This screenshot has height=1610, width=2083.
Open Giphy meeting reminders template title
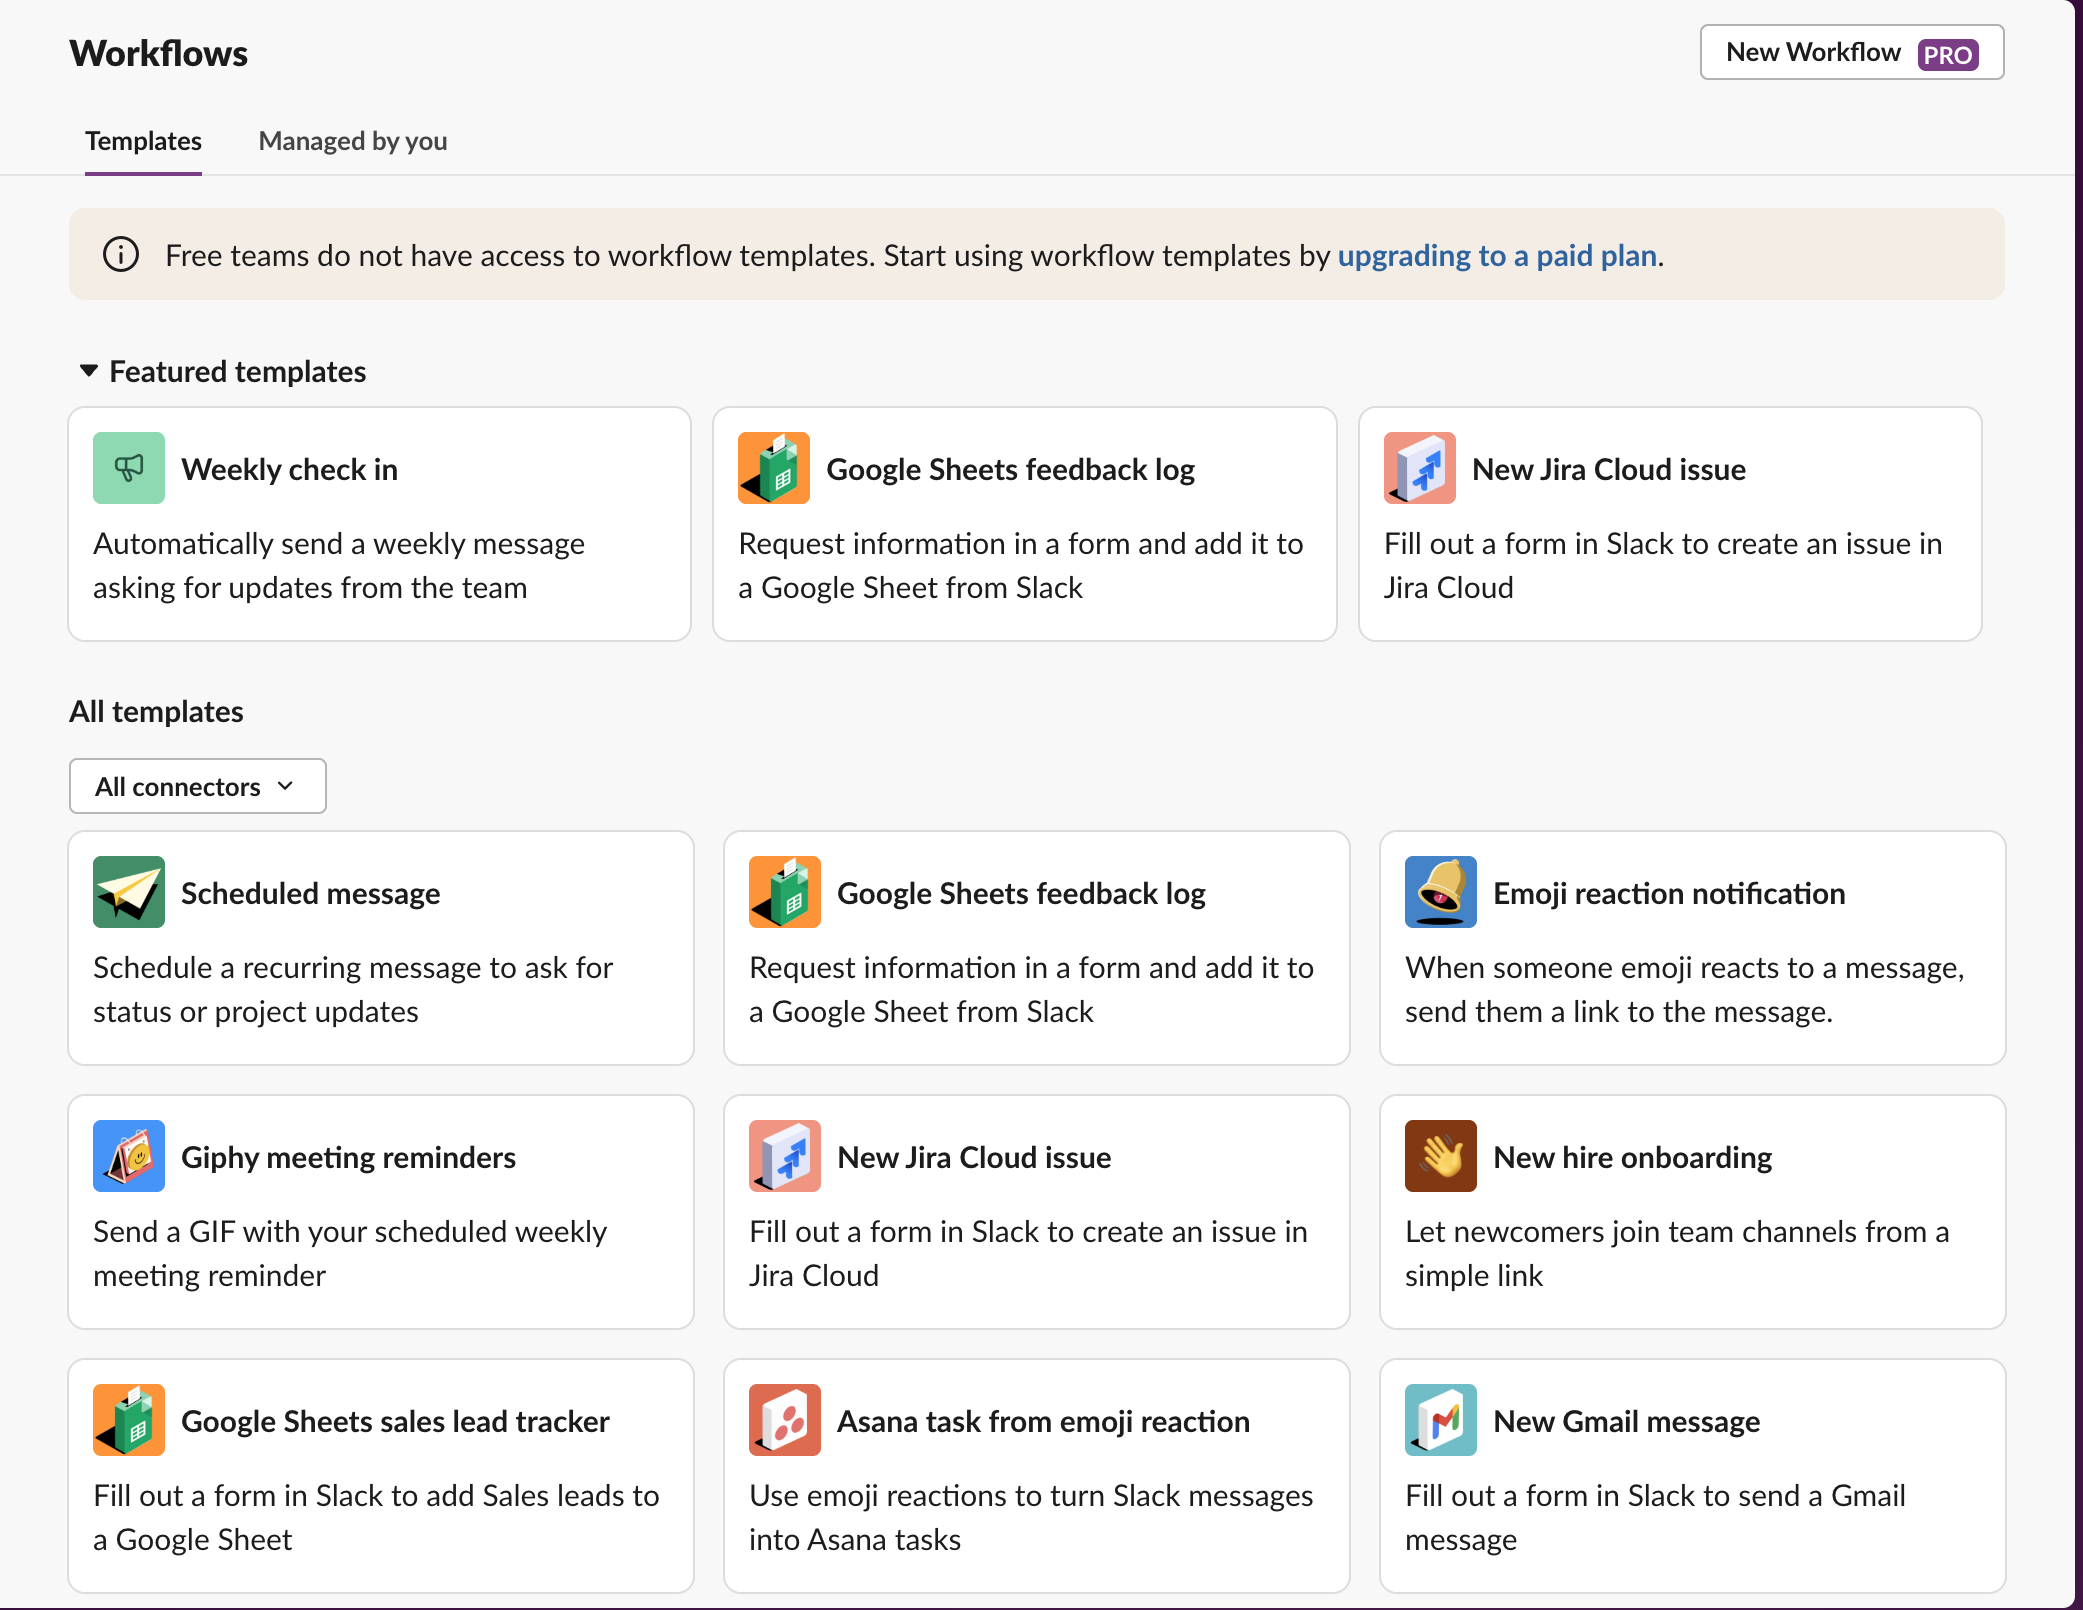(x=349, y=1157)
